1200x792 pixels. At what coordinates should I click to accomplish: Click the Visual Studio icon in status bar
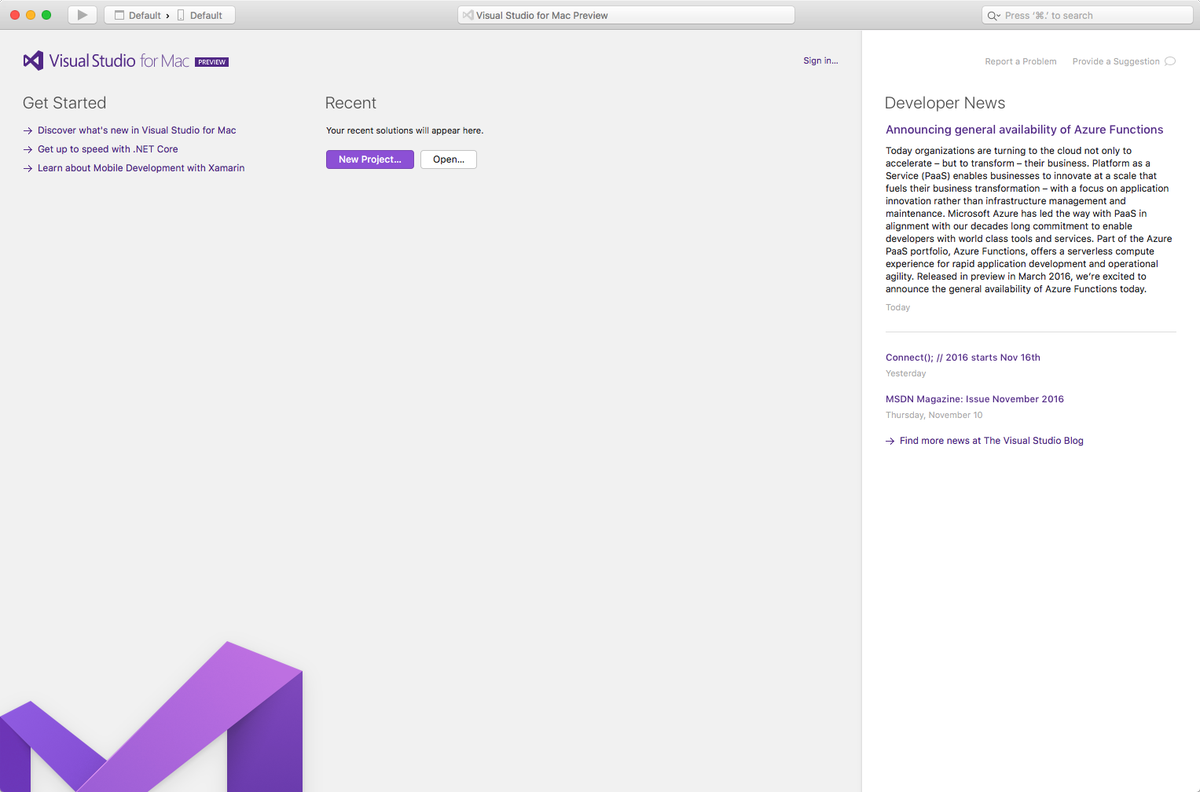tap(468, 15)
